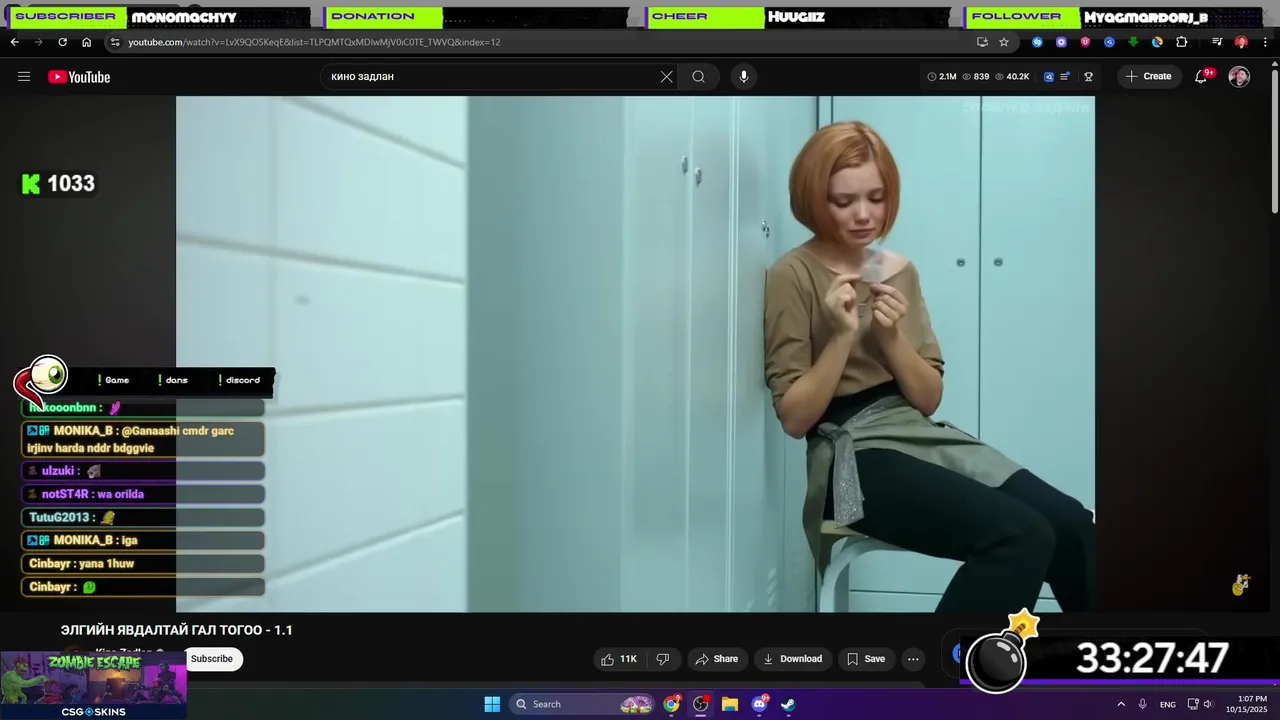Open Steam from the taskbar

(x=788, y=704)
